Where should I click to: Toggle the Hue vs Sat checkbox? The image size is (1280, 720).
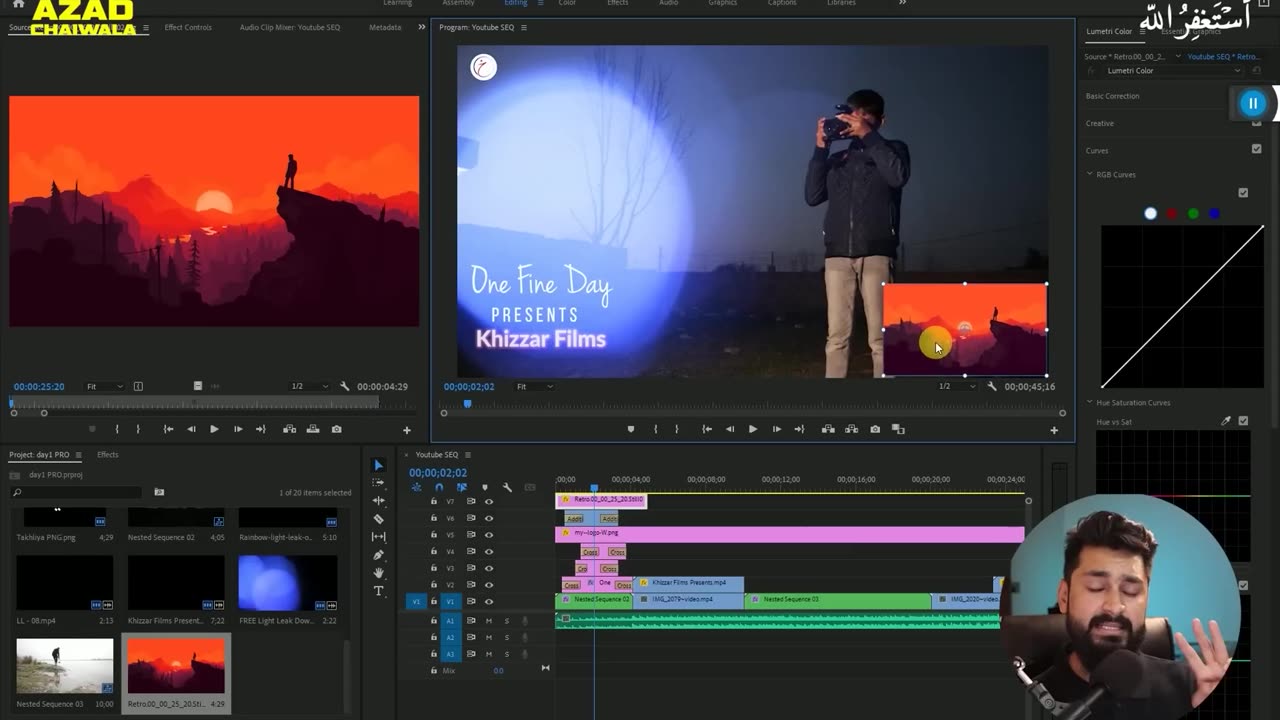pyautogui.click(x=1243, y=421)
